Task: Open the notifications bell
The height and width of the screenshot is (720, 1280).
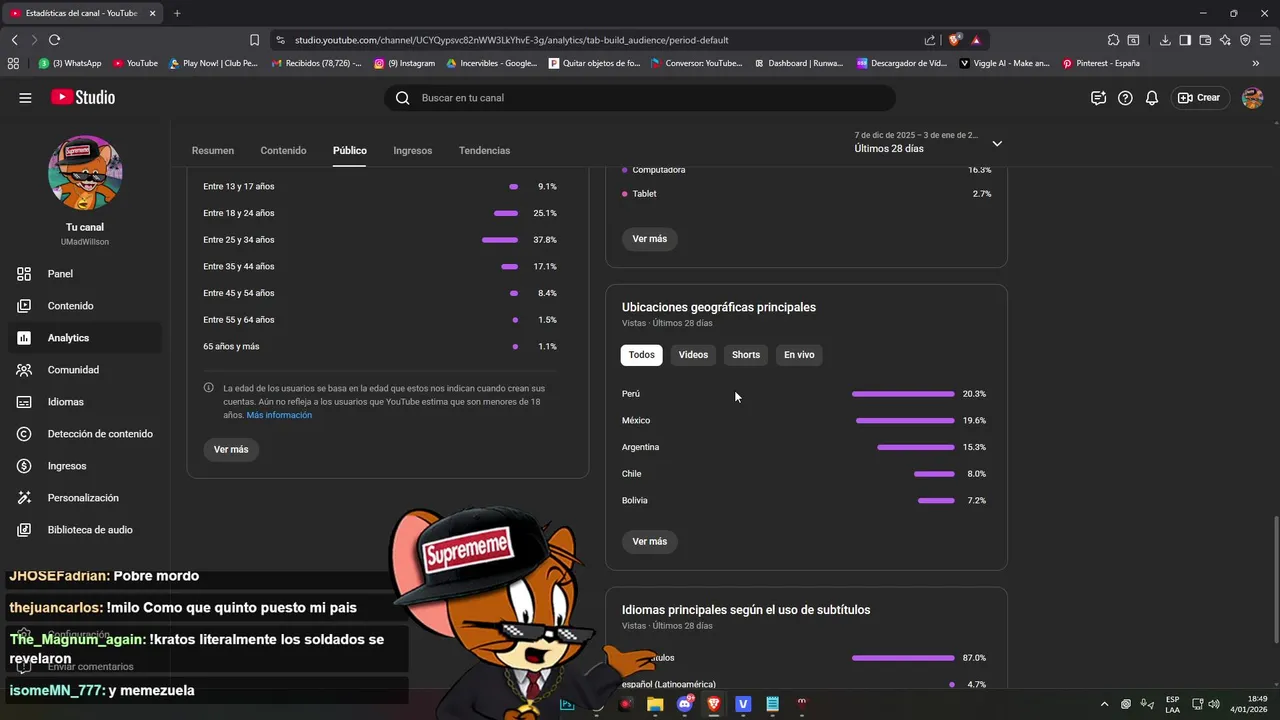Action: tap(1152, 98)
